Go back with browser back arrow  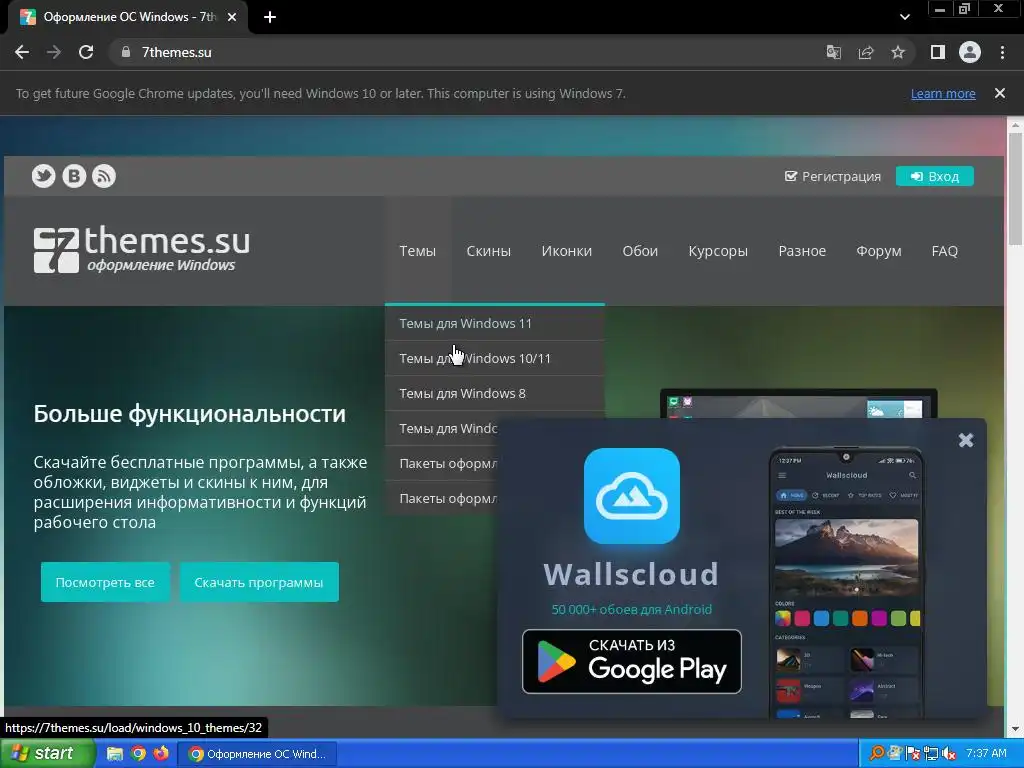click(x=22, y=52)
